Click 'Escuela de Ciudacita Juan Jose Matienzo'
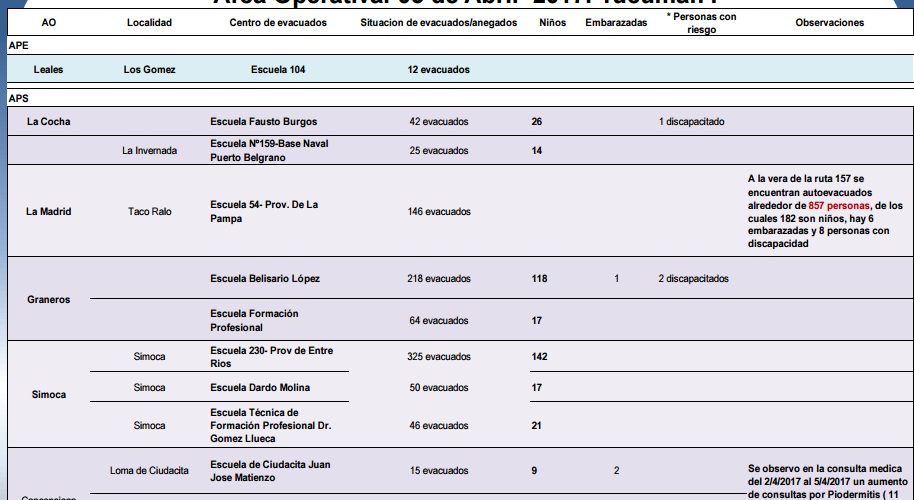 pyautogui.click(x=270, y=471)
